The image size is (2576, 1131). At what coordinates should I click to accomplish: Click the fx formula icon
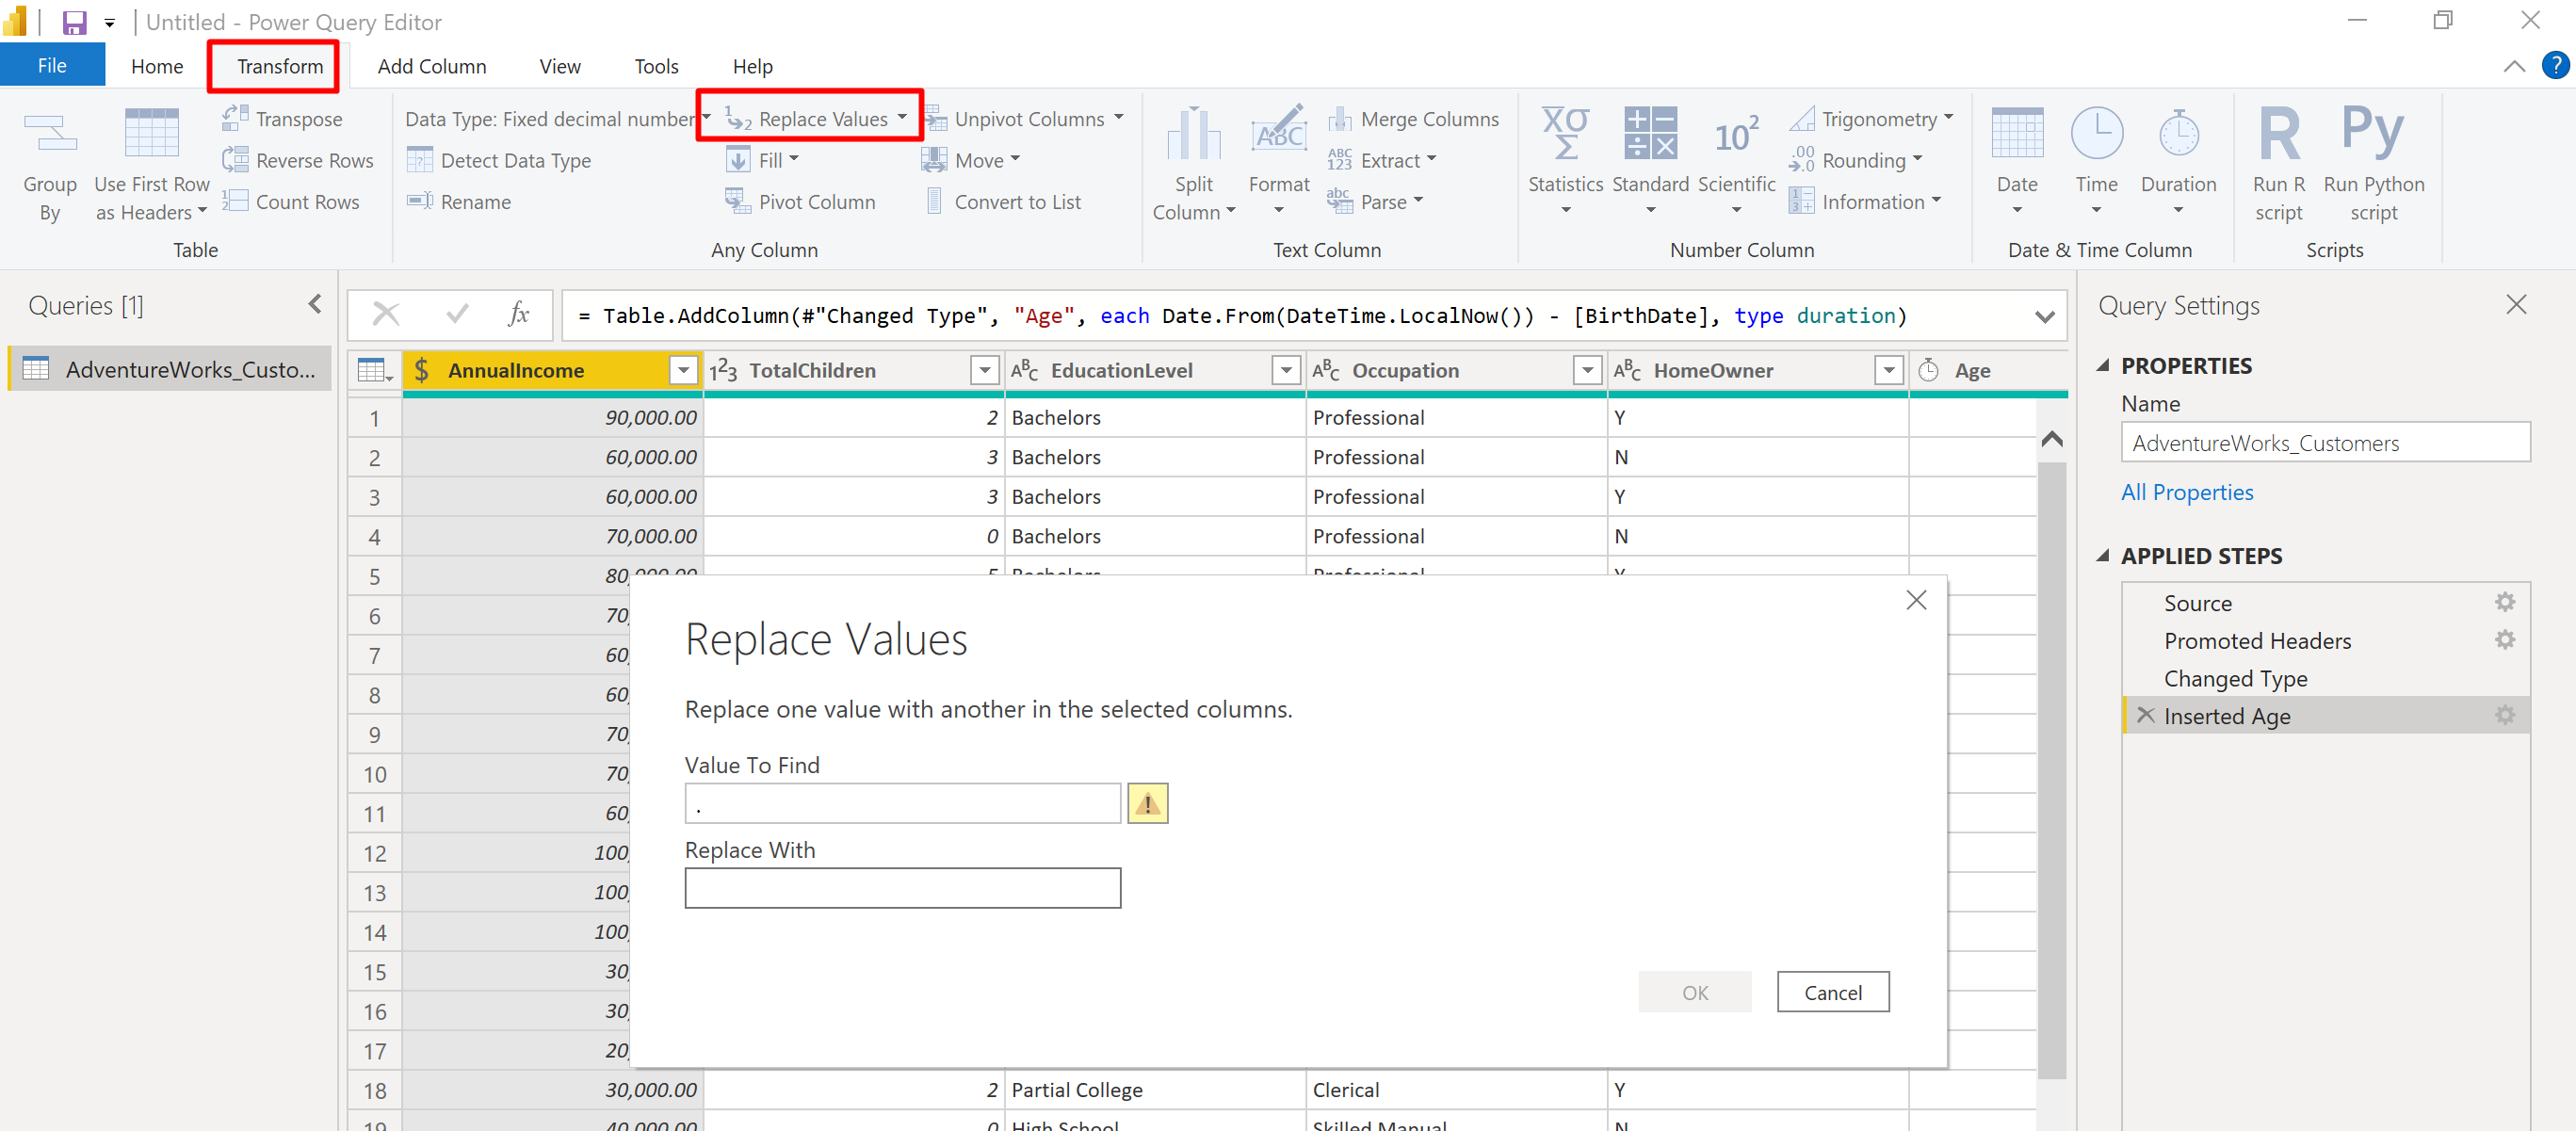pos(518,315)
